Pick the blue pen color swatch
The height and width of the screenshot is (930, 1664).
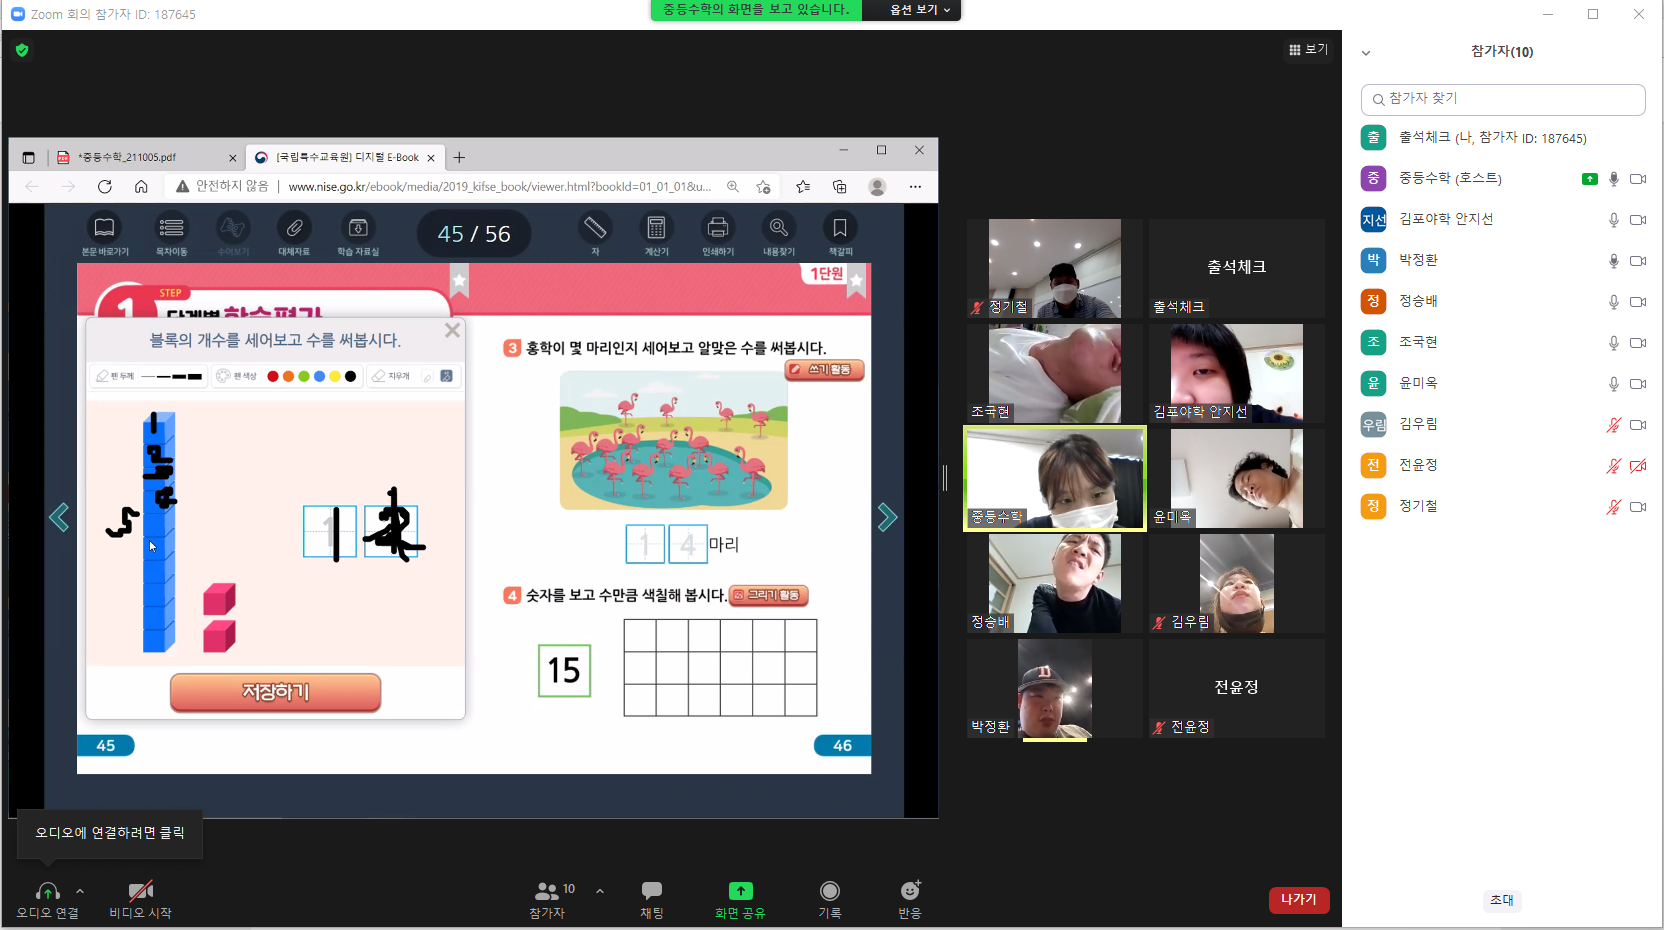[319, 376]
